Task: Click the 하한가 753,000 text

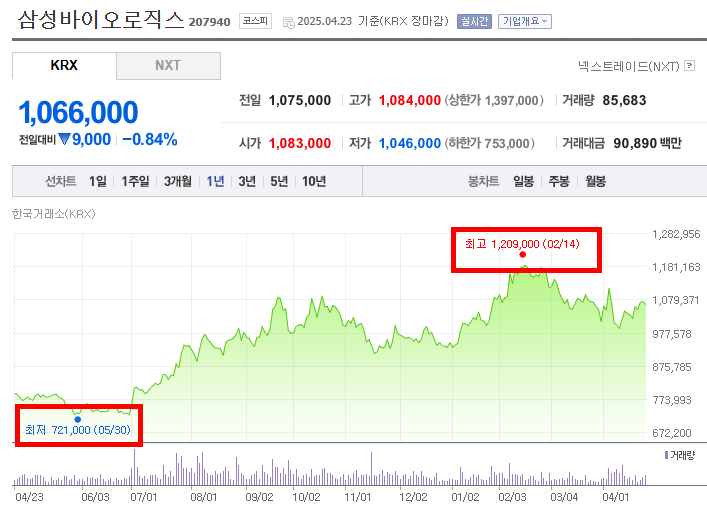Action: coord(490,143)
